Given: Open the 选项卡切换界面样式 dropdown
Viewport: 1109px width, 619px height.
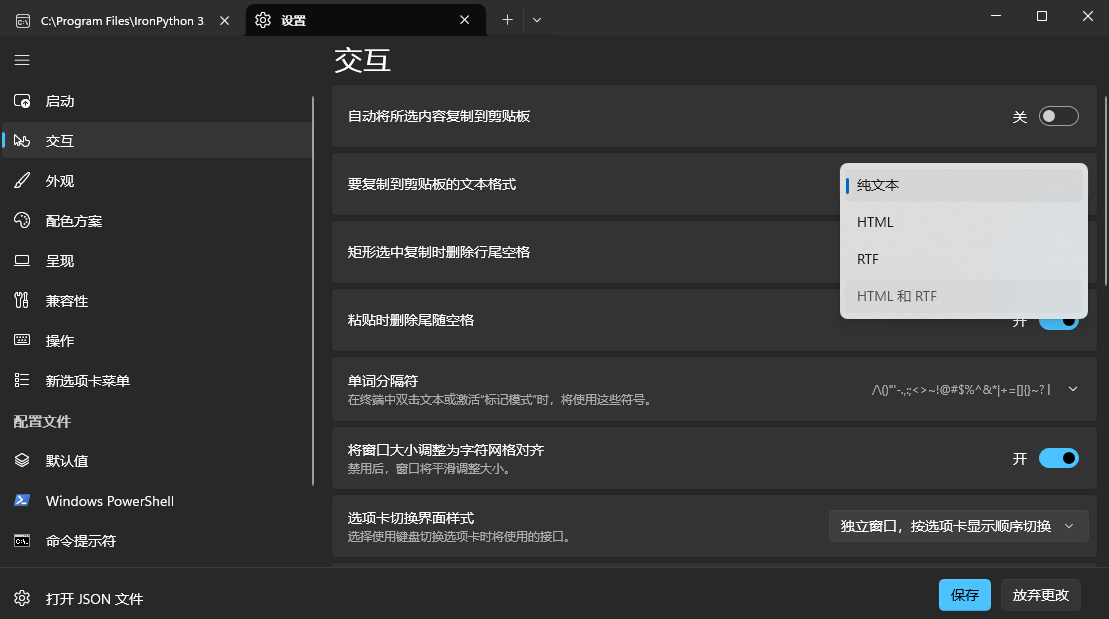Looking at the screenshot, I should pos(958,526).
